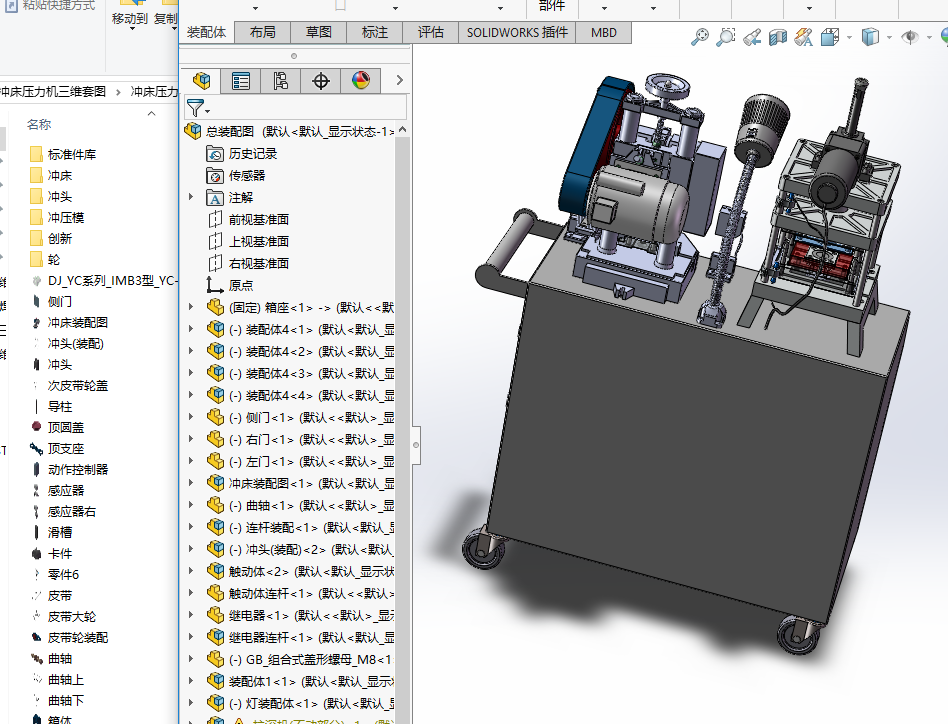Open the SOLIDWORKS 插件 tab
This screenshot has width=948, height=724.
click(x=517, y=32)
